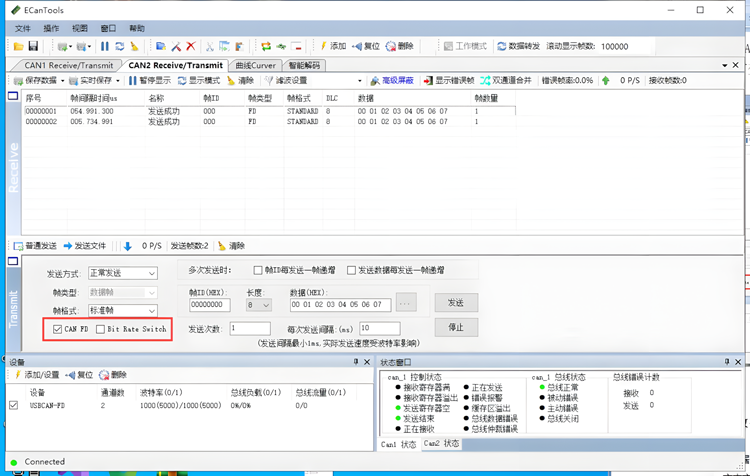Image resolution: width=750 pixels, height=476 pixels.
Task: Click the 帧ID(HEX) input field
Action: (x=209, y=304)
